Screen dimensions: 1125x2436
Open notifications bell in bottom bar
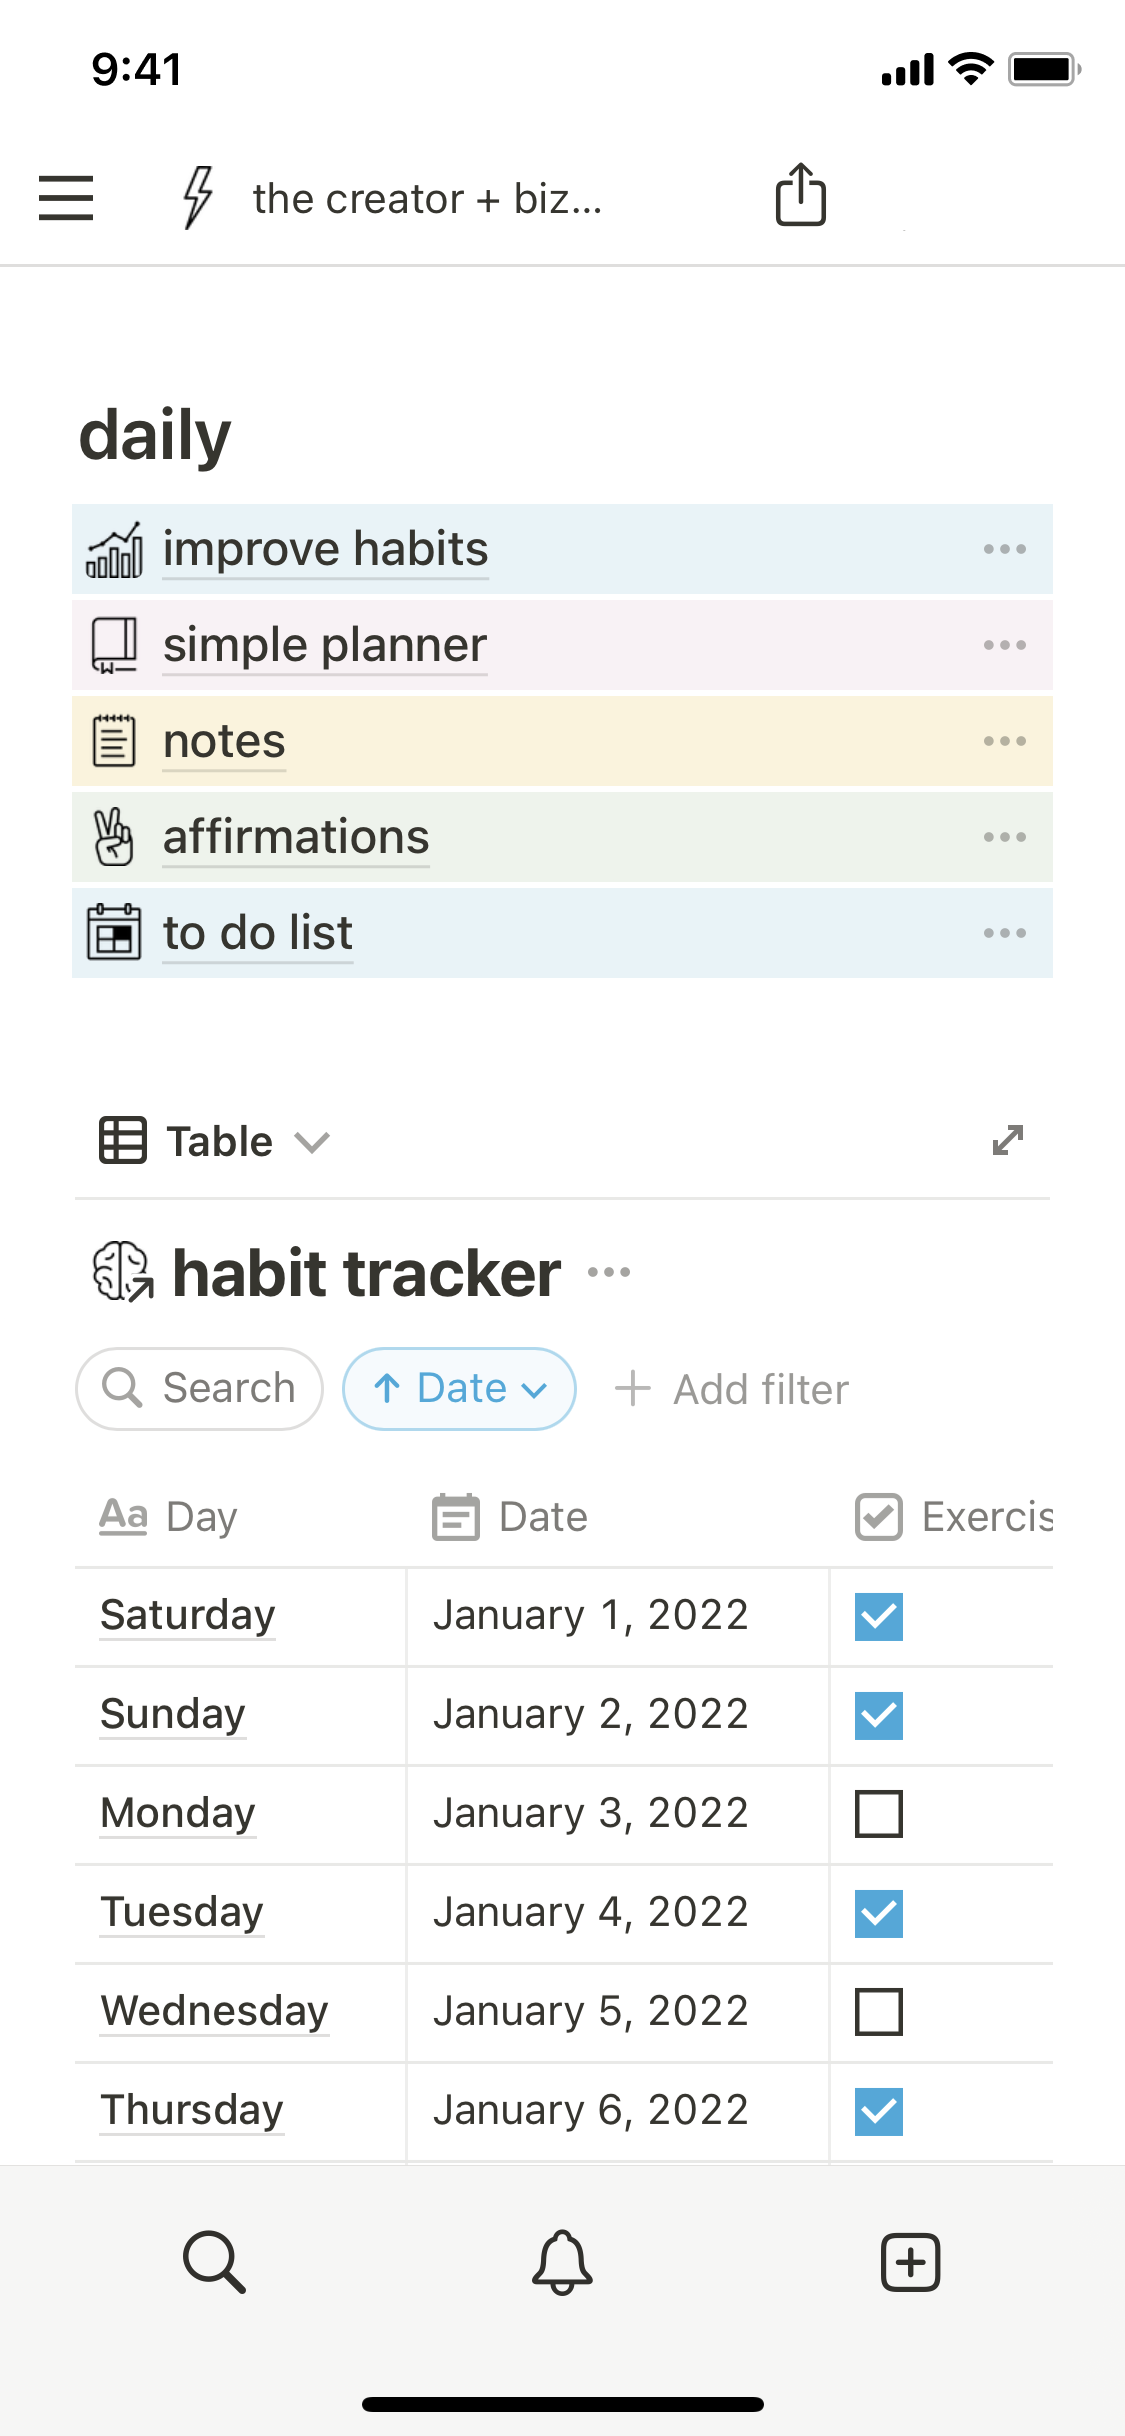pos(562,2261)
